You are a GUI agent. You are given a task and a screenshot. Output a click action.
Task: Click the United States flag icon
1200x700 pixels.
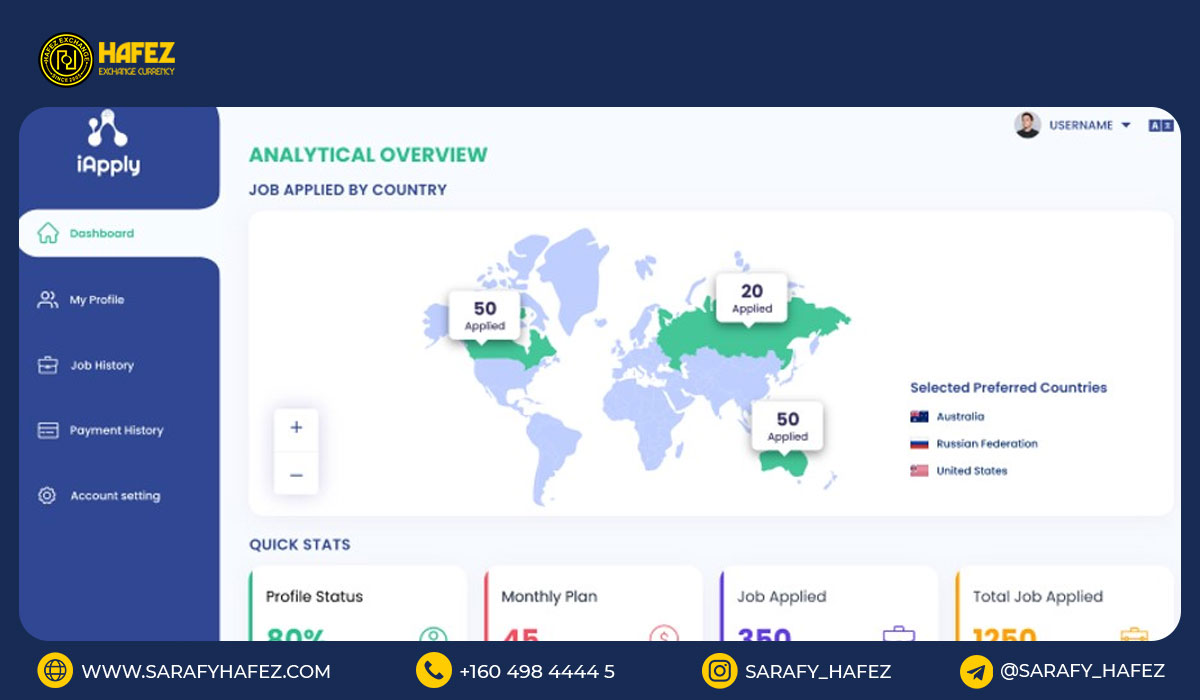click(x=919, y=471)
